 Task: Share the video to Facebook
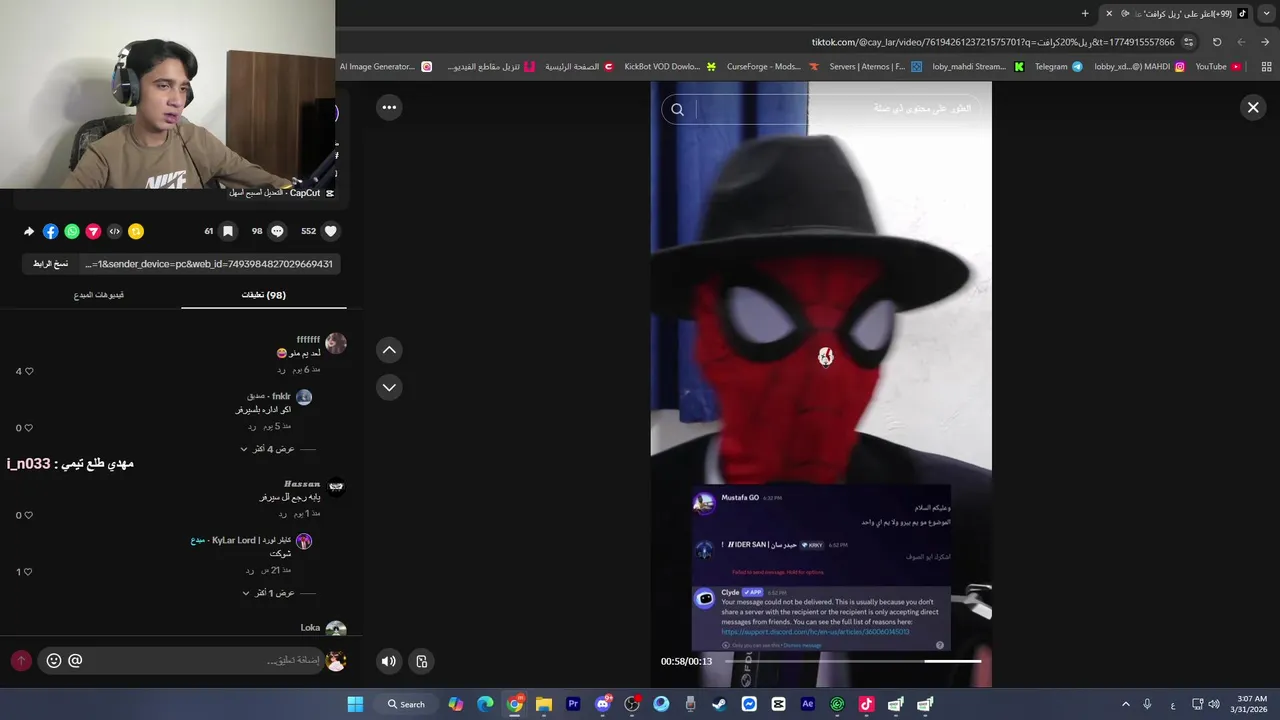pos(50,231)
